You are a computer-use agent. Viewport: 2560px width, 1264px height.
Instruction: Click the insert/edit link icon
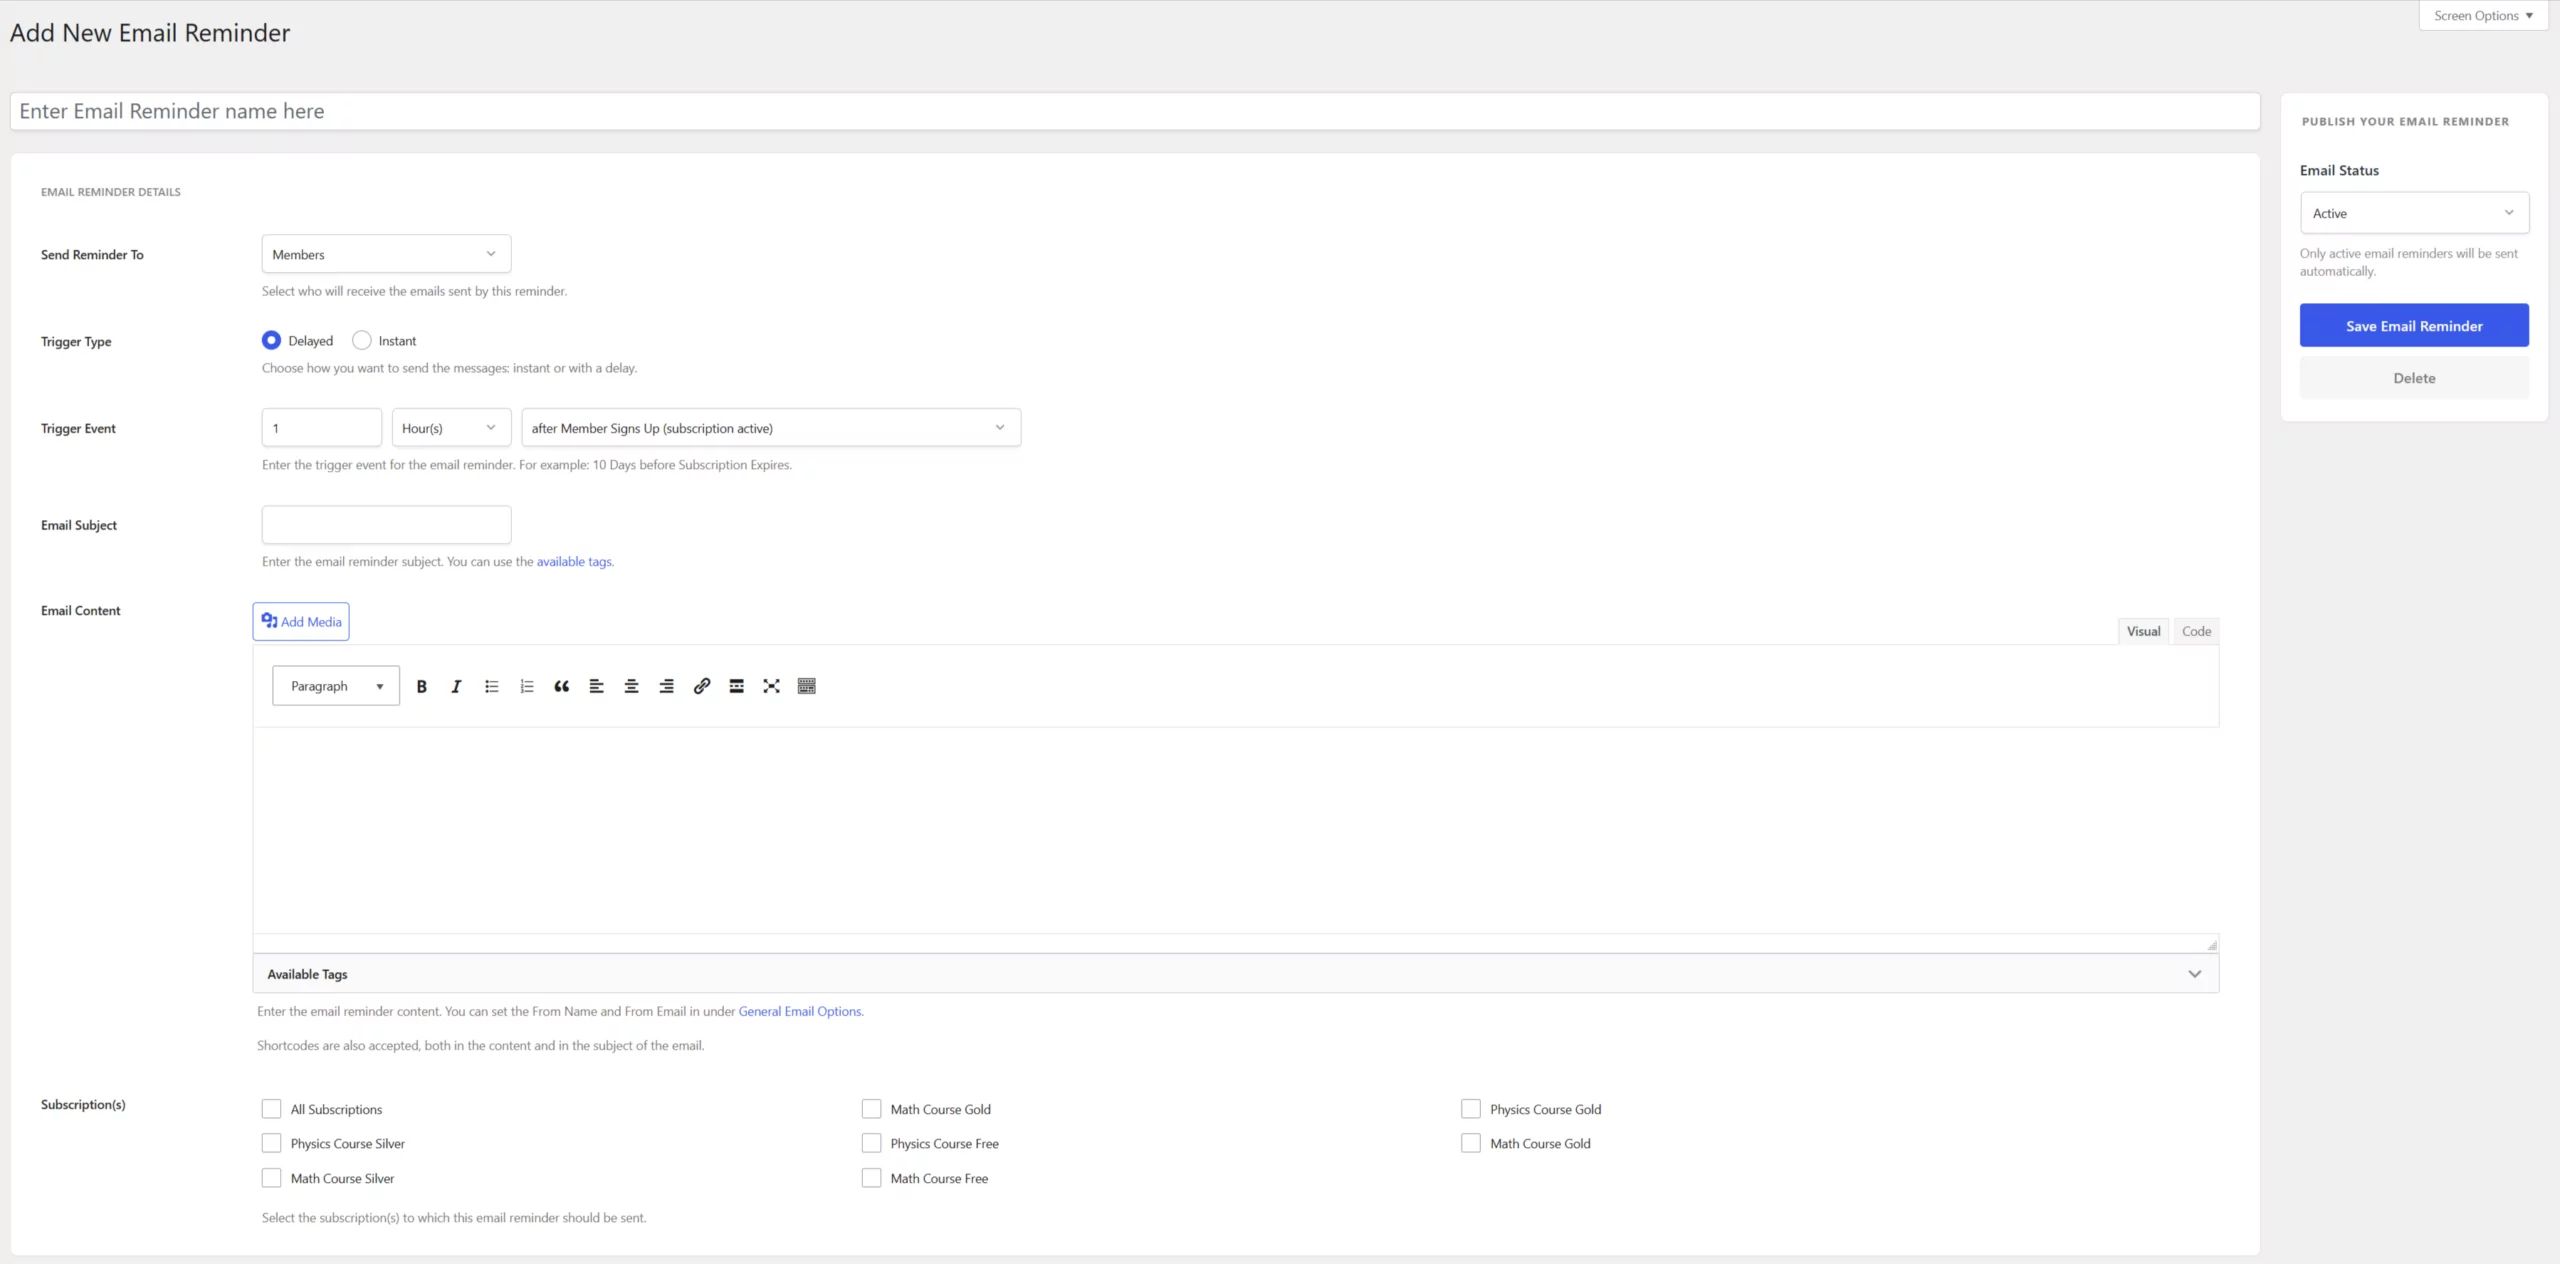[701, 686]
